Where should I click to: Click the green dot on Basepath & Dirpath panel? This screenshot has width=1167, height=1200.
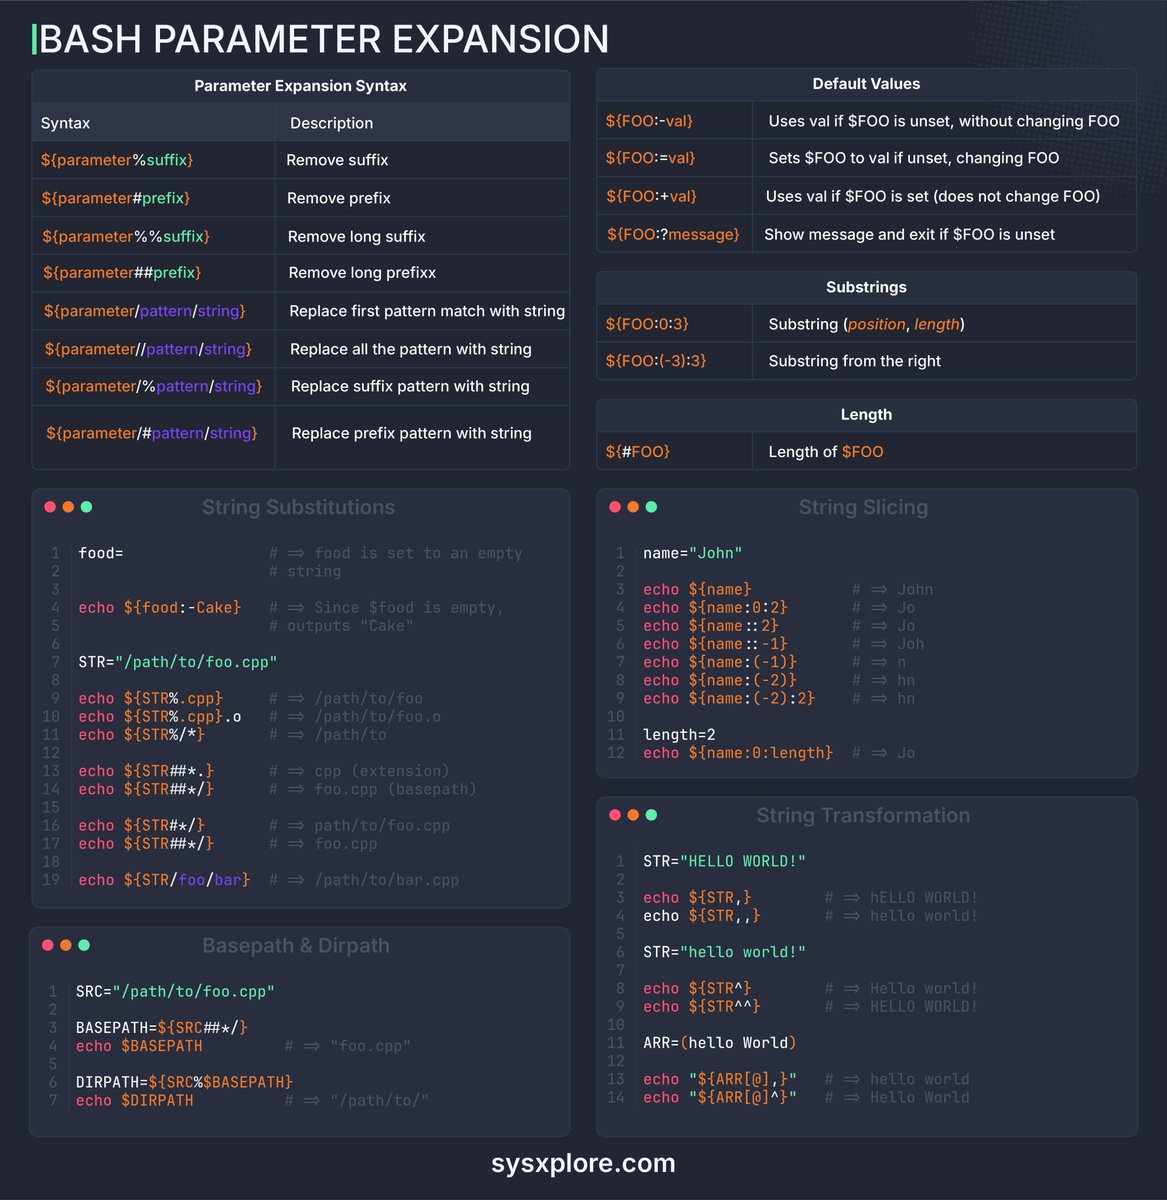83,944
